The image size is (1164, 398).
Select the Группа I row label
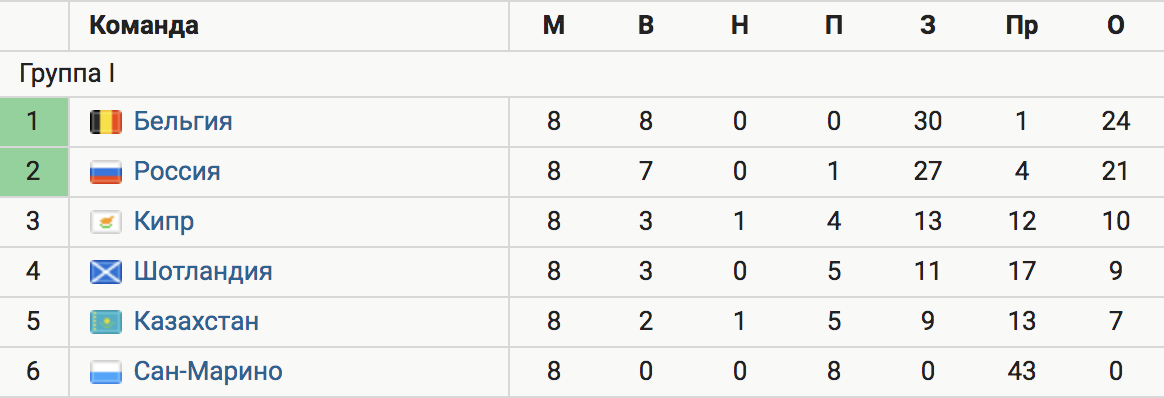(x=67, y=74)
